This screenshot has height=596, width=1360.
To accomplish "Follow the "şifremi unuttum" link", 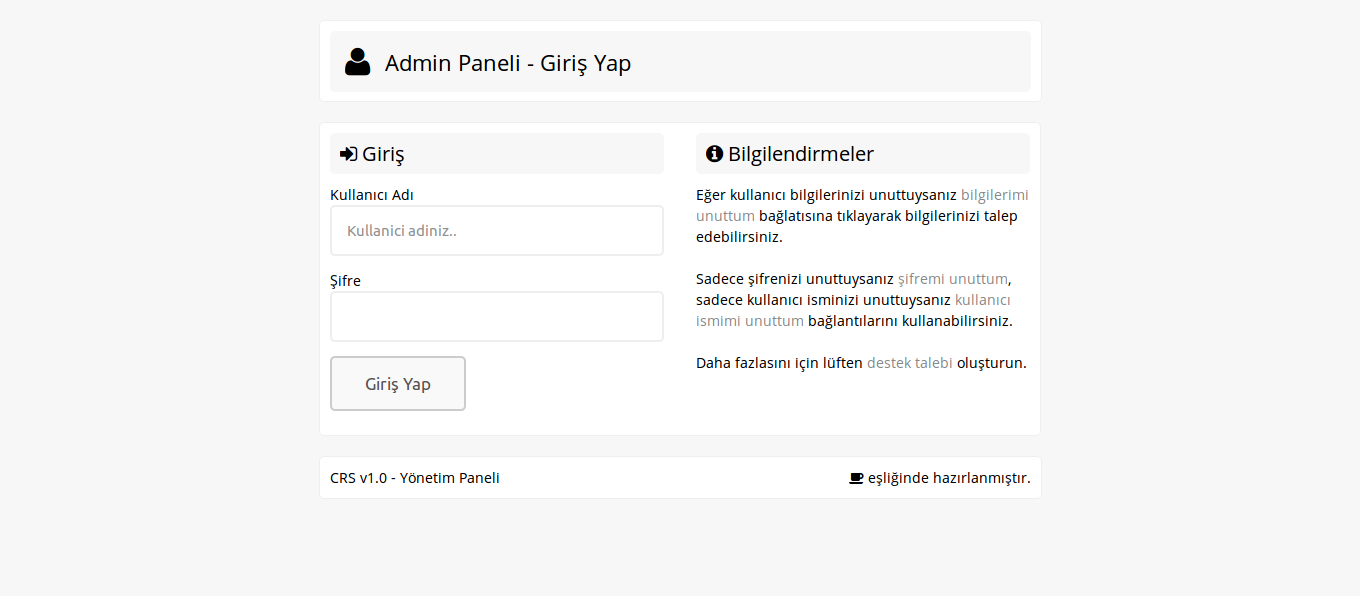I will 953,279.
